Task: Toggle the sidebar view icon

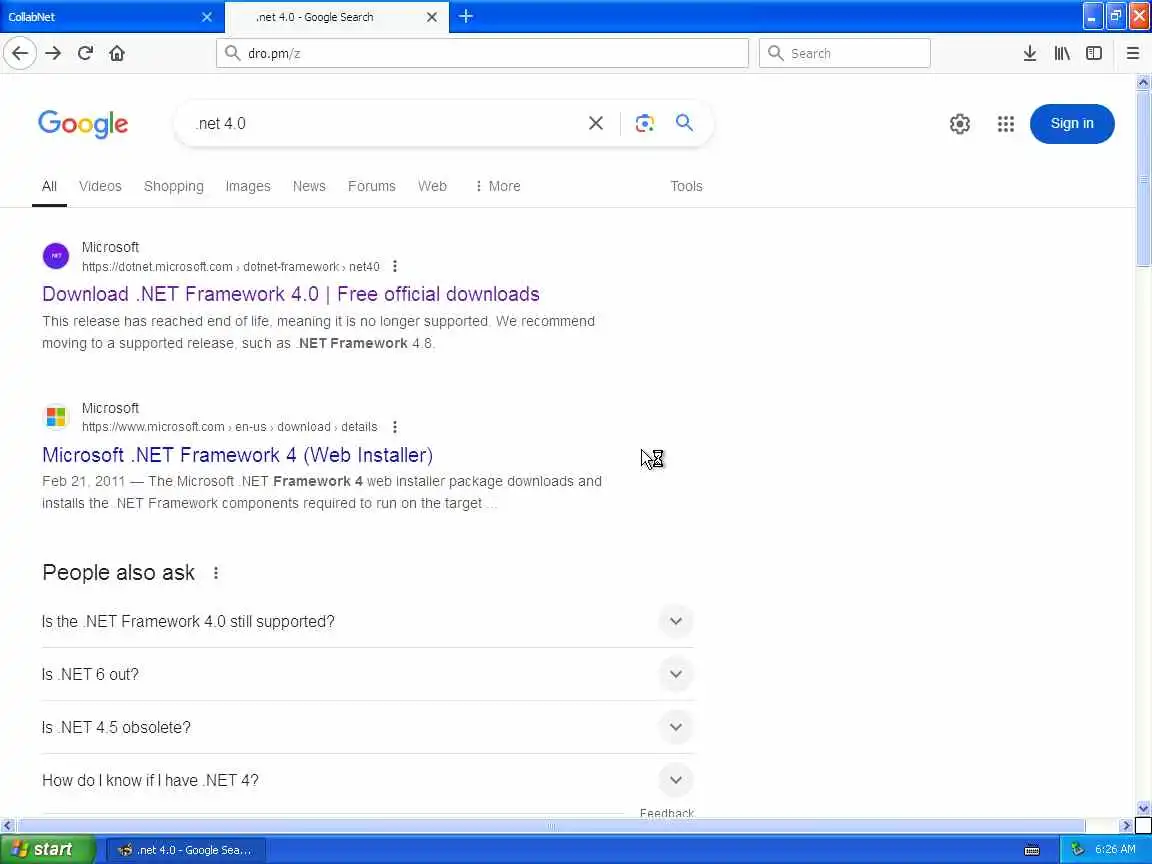Action: pos(1093,53)
